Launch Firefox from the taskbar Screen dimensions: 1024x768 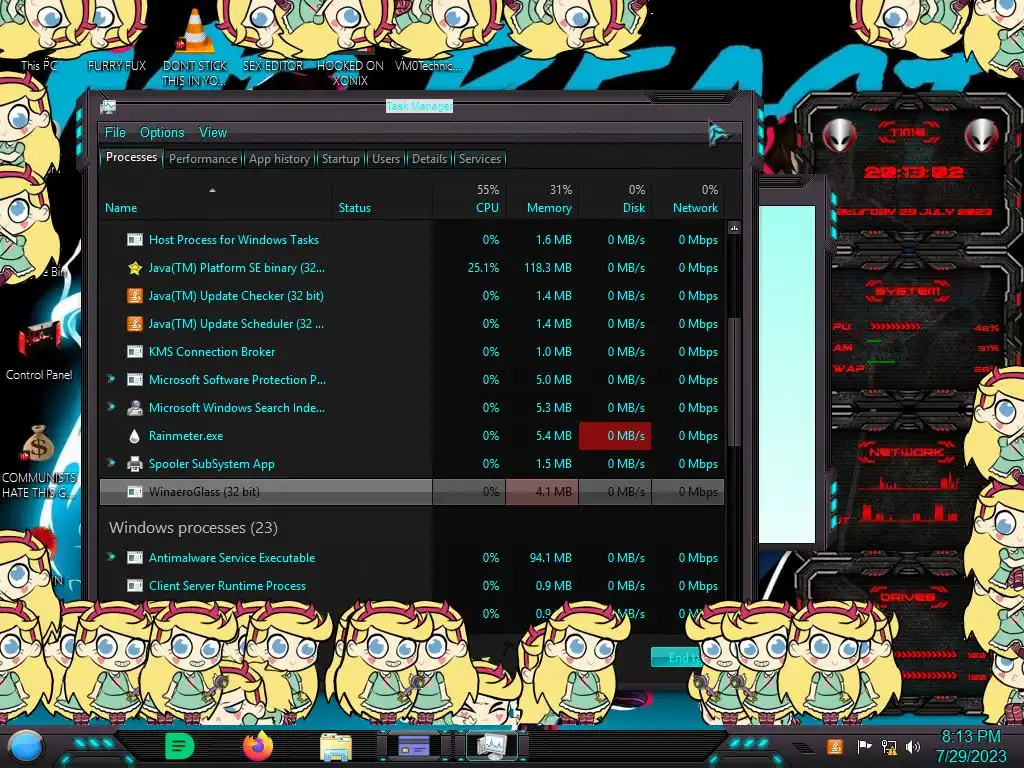(258, 746)
